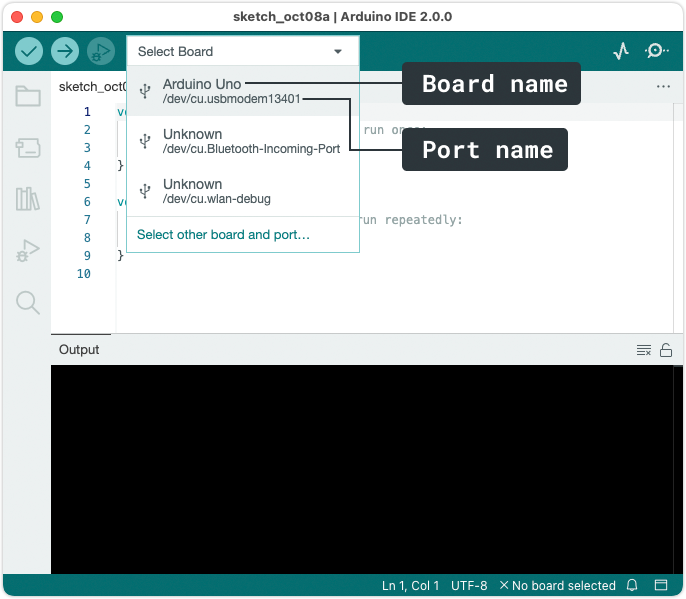Screen dimensions: 686x599
Task: Open the Serial Plotter
Action: tap(621, 51)
